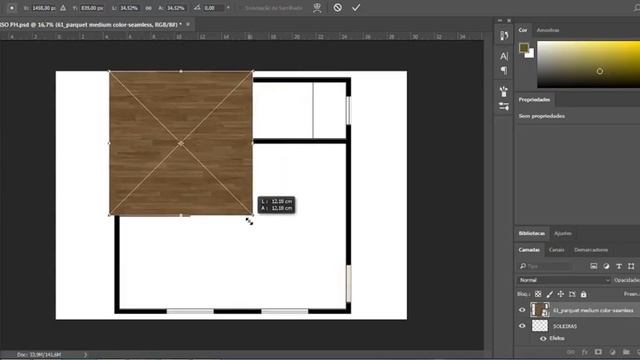Filter layers by adjustment layers icon
Screen dimensions: 640x360
(x=606, y=266)
